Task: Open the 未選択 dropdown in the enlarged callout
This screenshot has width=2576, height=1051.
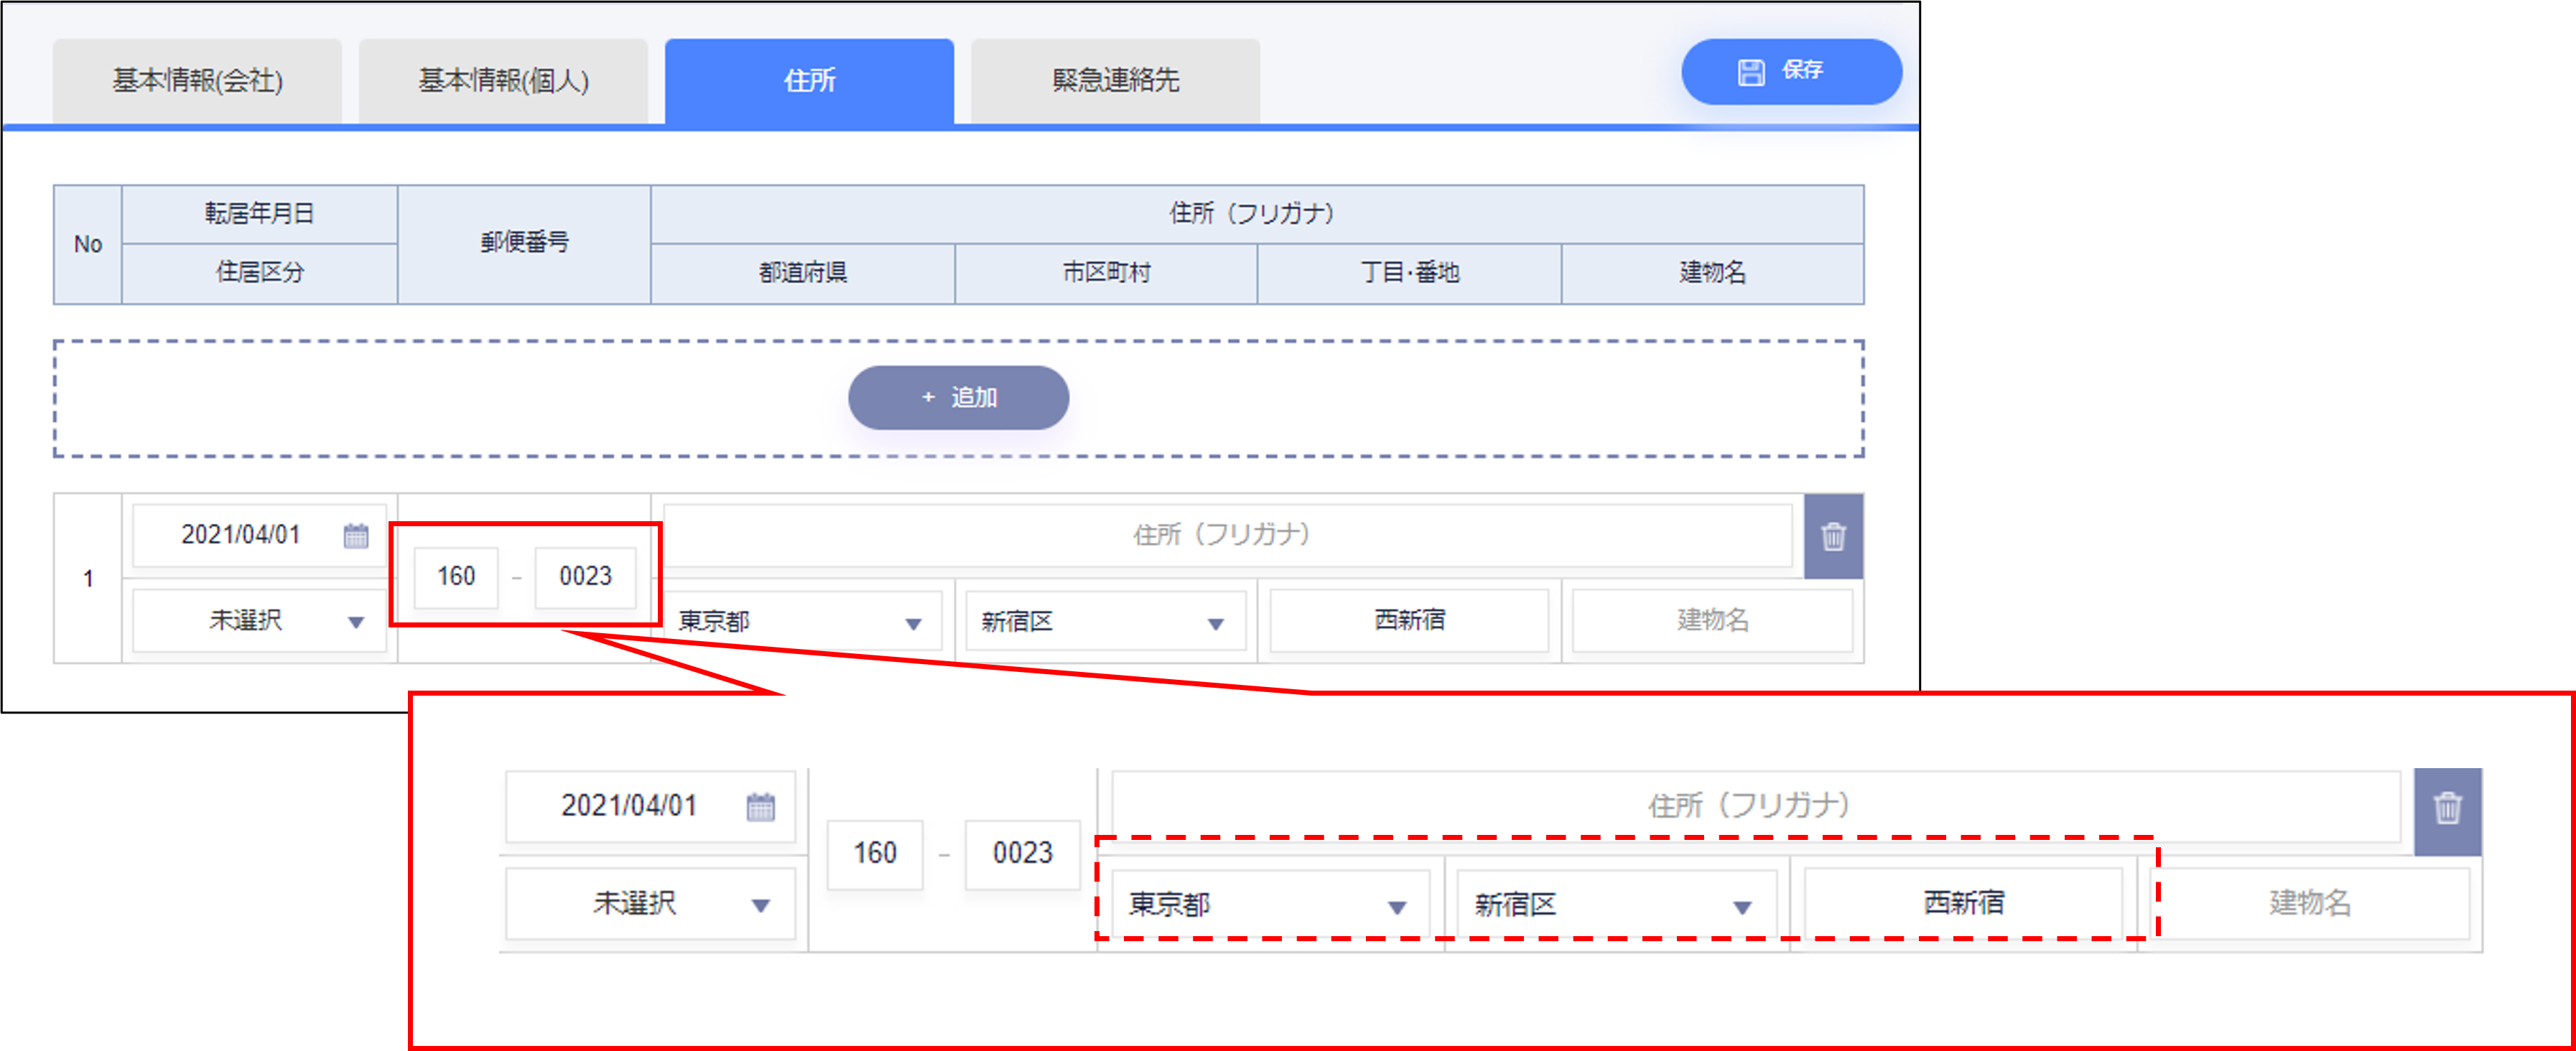Action: 650,904
